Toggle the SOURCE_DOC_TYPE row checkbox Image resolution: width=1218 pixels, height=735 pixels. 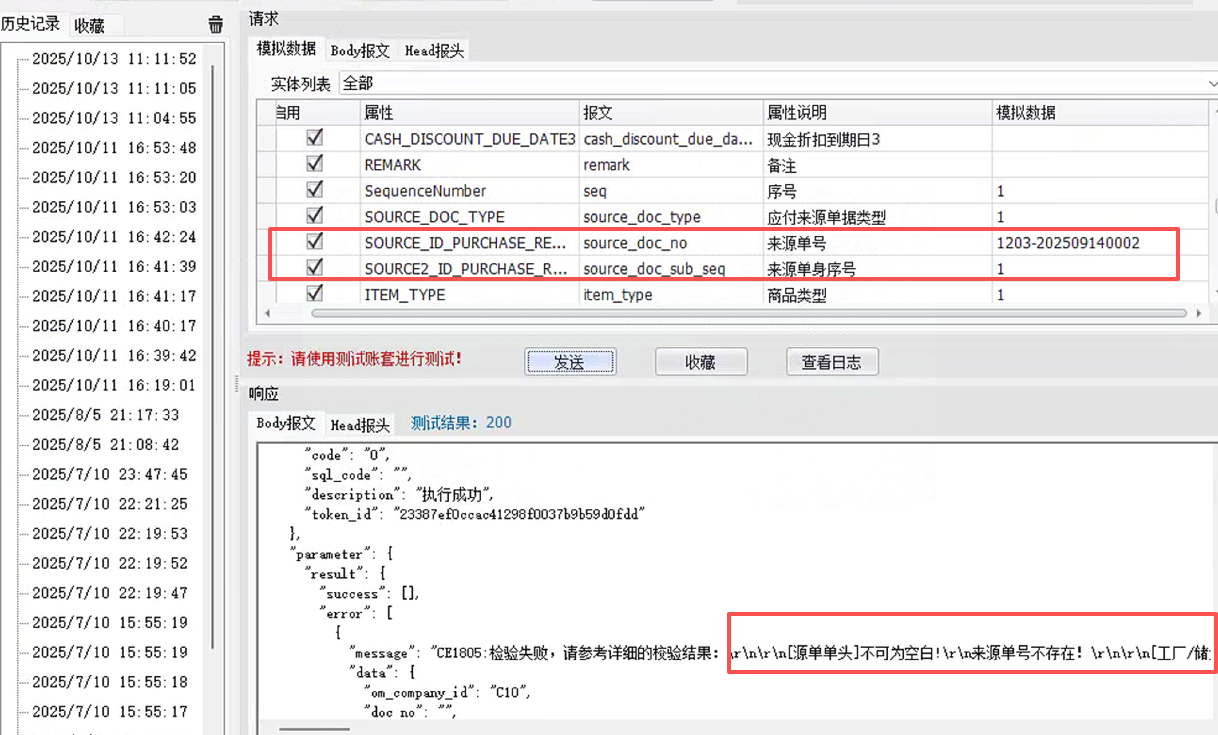[x=315, y=216]
